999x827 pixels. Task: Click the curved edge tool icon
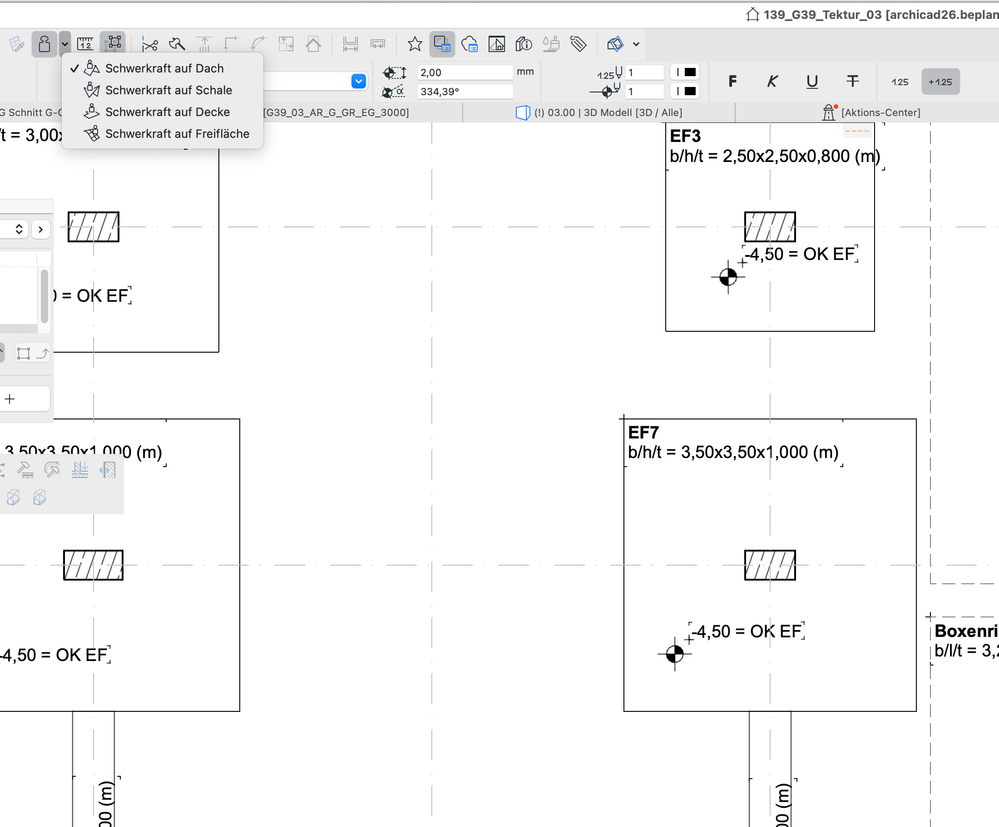(258, 44)
